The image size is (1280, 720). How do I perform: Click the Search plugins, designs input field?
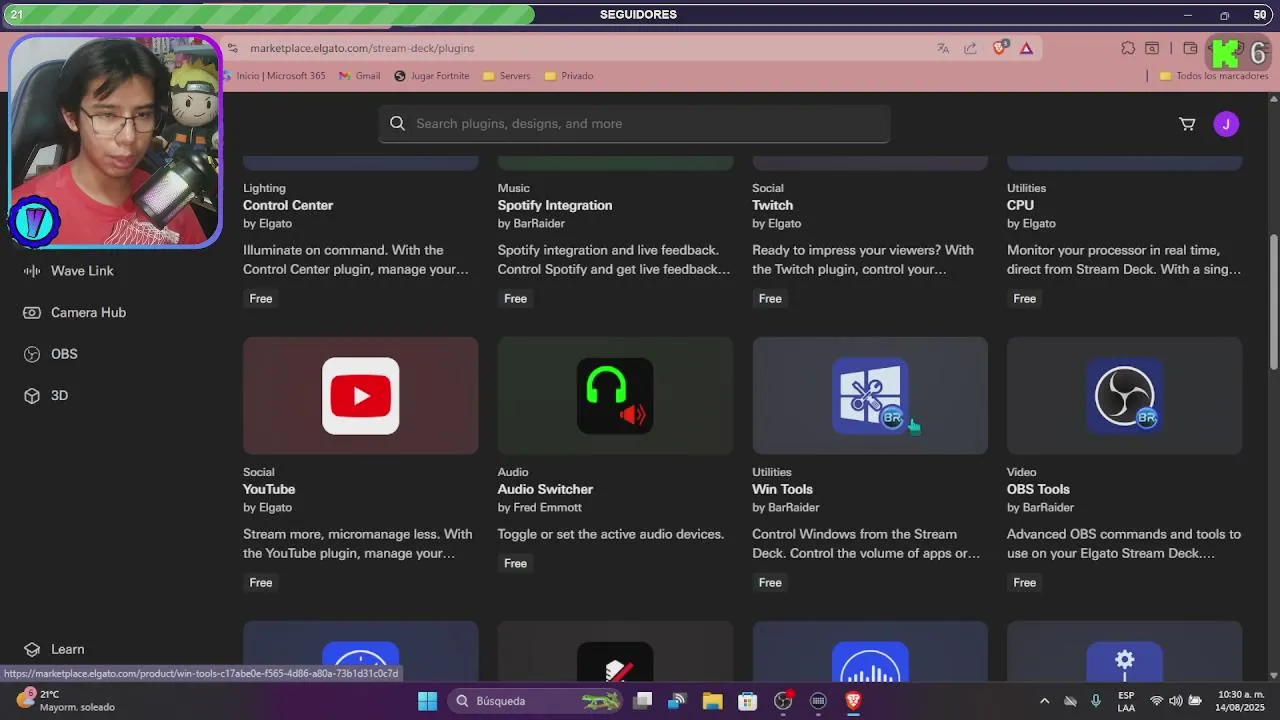pos(634,124)
